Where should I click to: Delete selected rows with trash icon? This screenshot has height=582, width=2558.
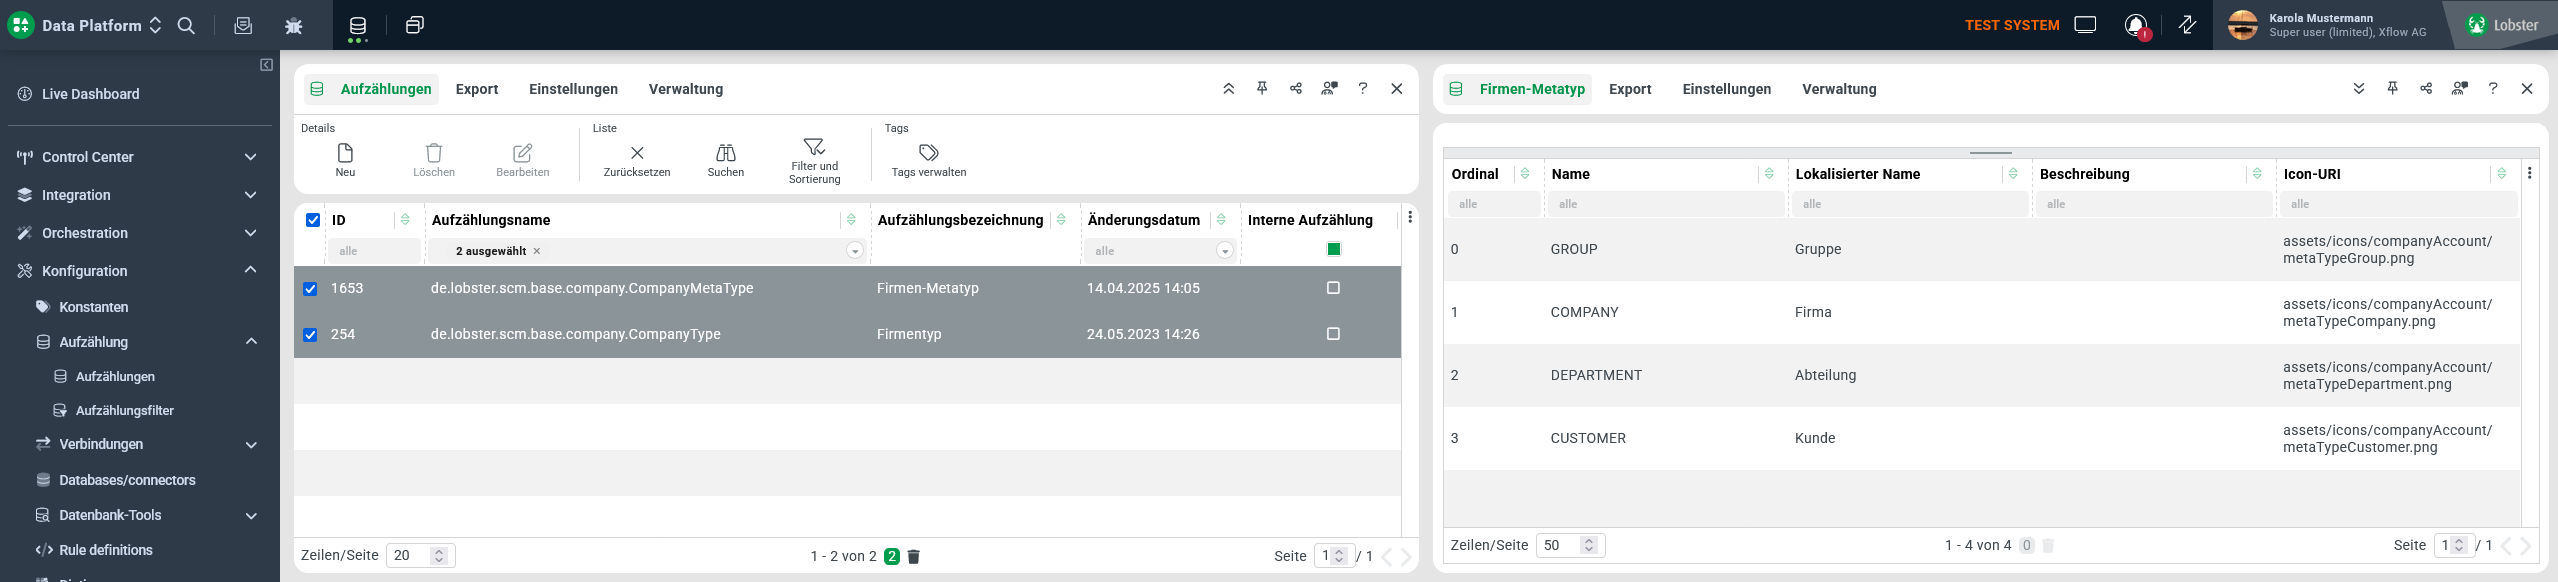coord(914,556)
